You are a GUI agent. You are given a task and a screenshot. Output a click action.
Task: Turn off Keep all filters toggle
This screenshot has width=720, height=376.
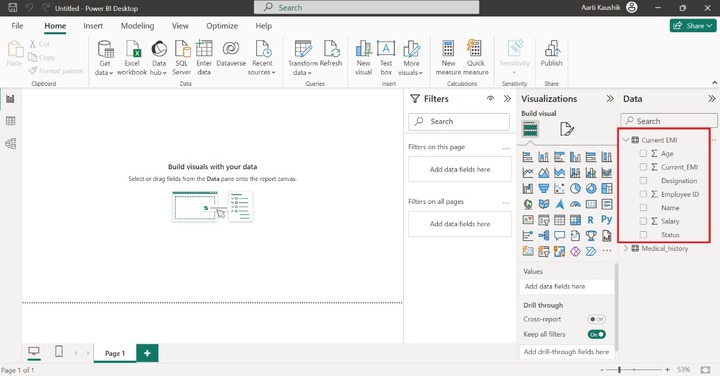[596, 334]
